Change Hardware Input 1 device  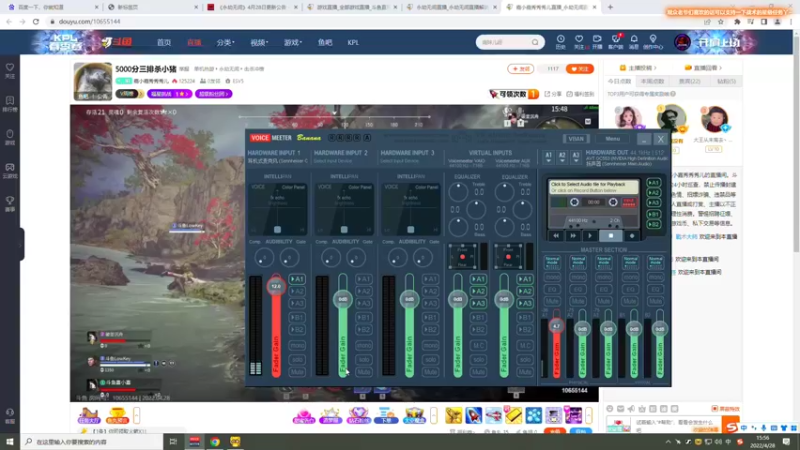(x=278, y=161)
